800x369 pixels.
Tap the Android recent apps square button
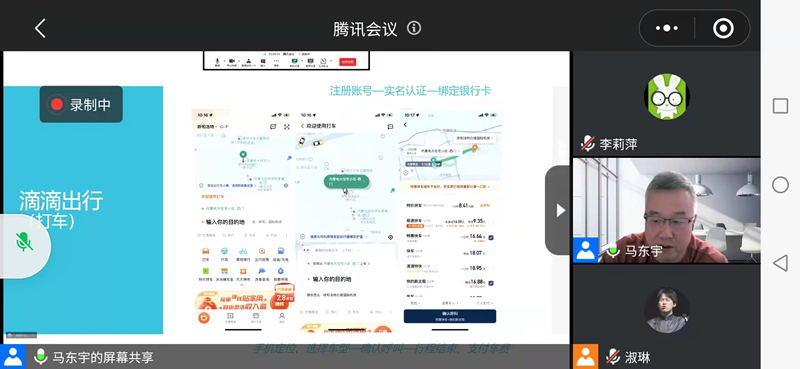(x=780, y=106)
